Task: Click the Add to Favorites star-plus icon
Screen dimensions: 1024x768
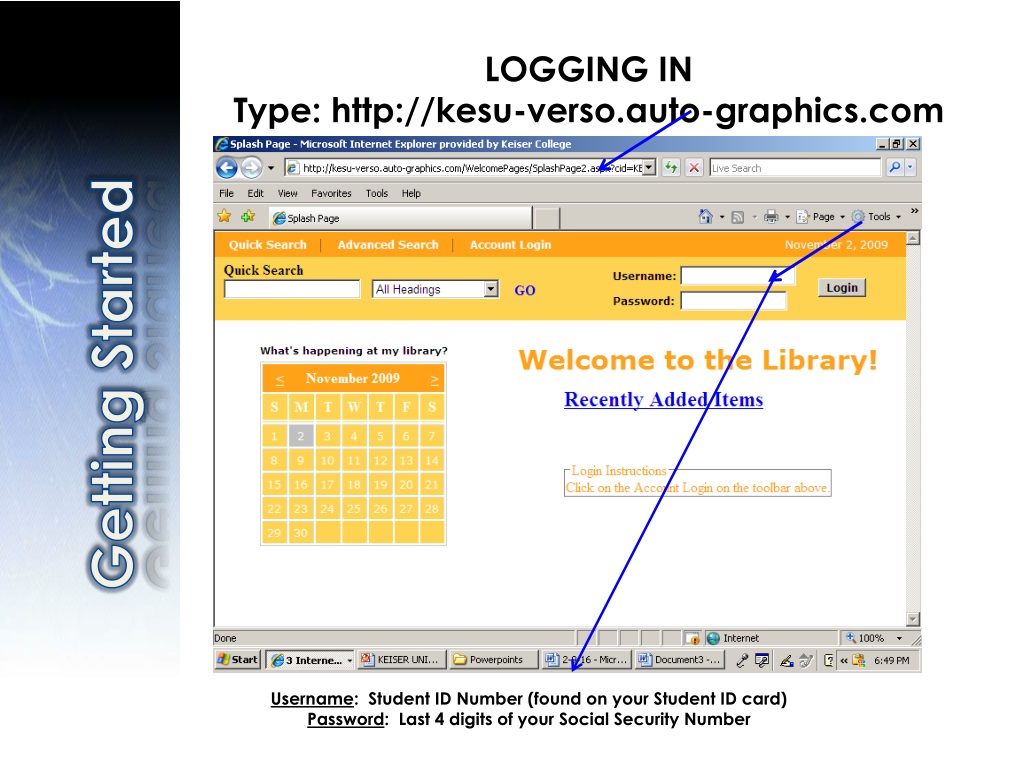Action: pyautogui.click(x=248, y=216)
